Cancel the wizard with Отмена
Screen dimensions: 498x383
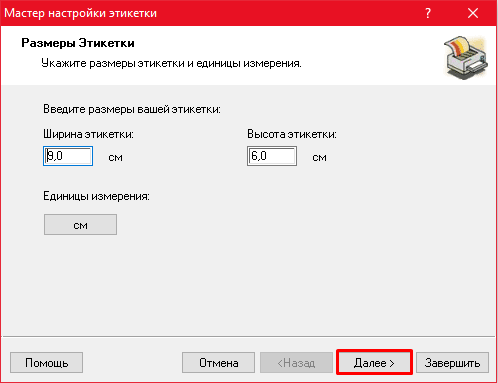click(218, 362)
